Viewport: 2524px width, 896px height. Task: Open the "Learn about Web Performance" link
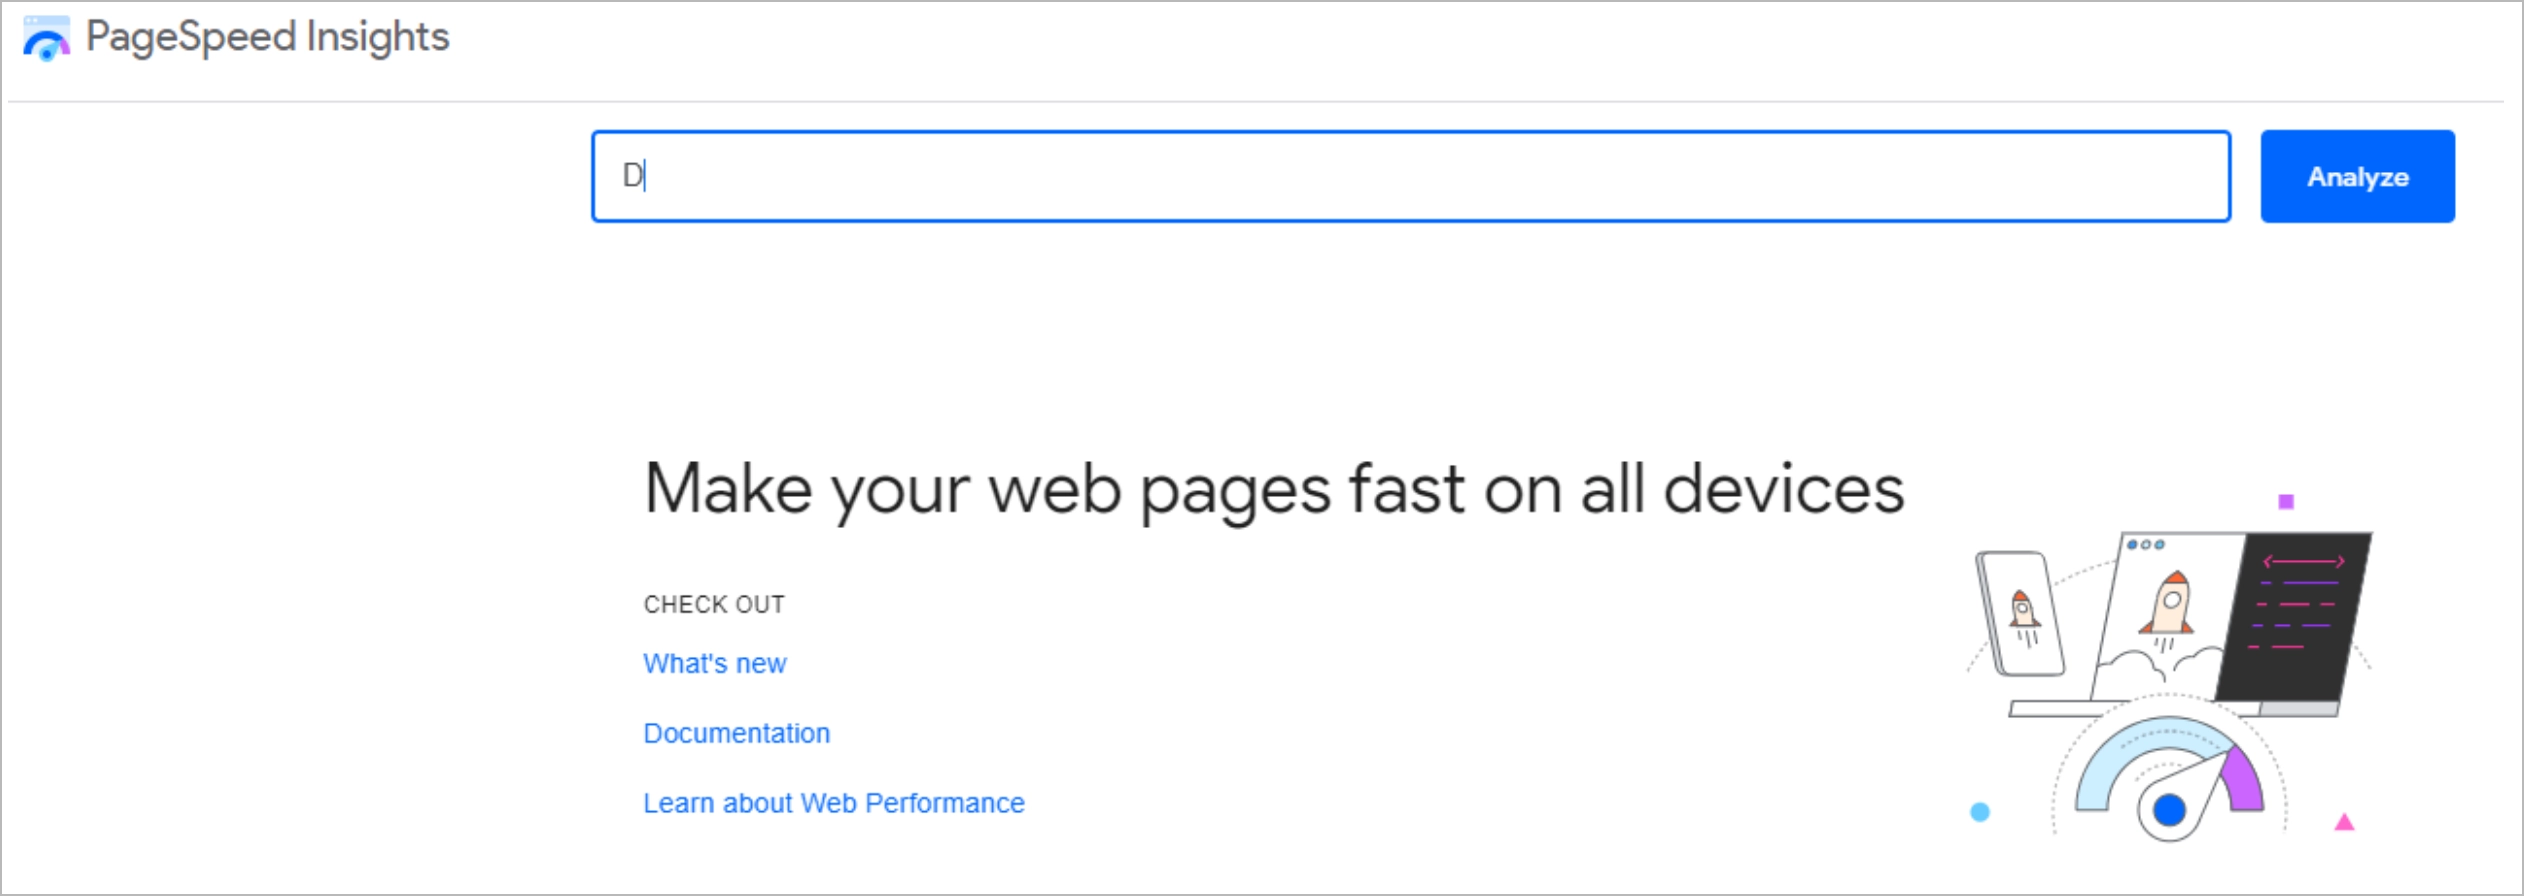(834, 802)
